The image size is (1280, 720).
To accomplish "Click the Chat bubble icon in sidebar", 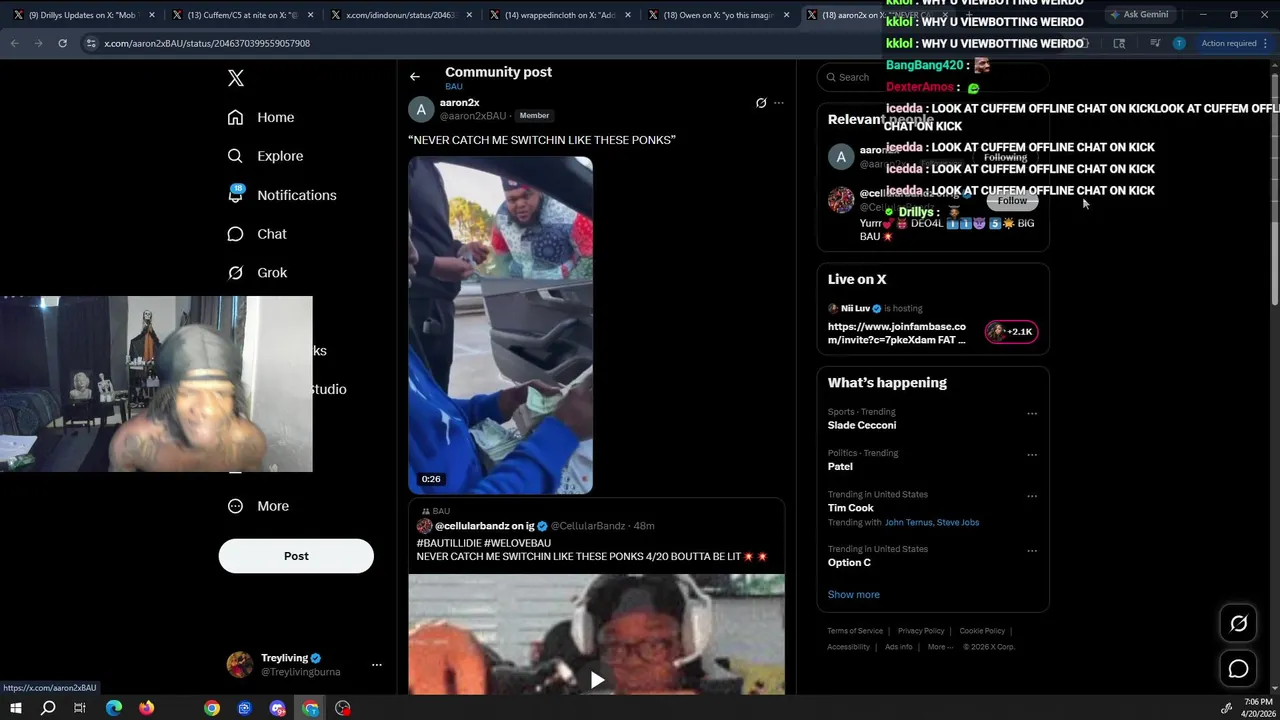I will [x=235, y=234].
